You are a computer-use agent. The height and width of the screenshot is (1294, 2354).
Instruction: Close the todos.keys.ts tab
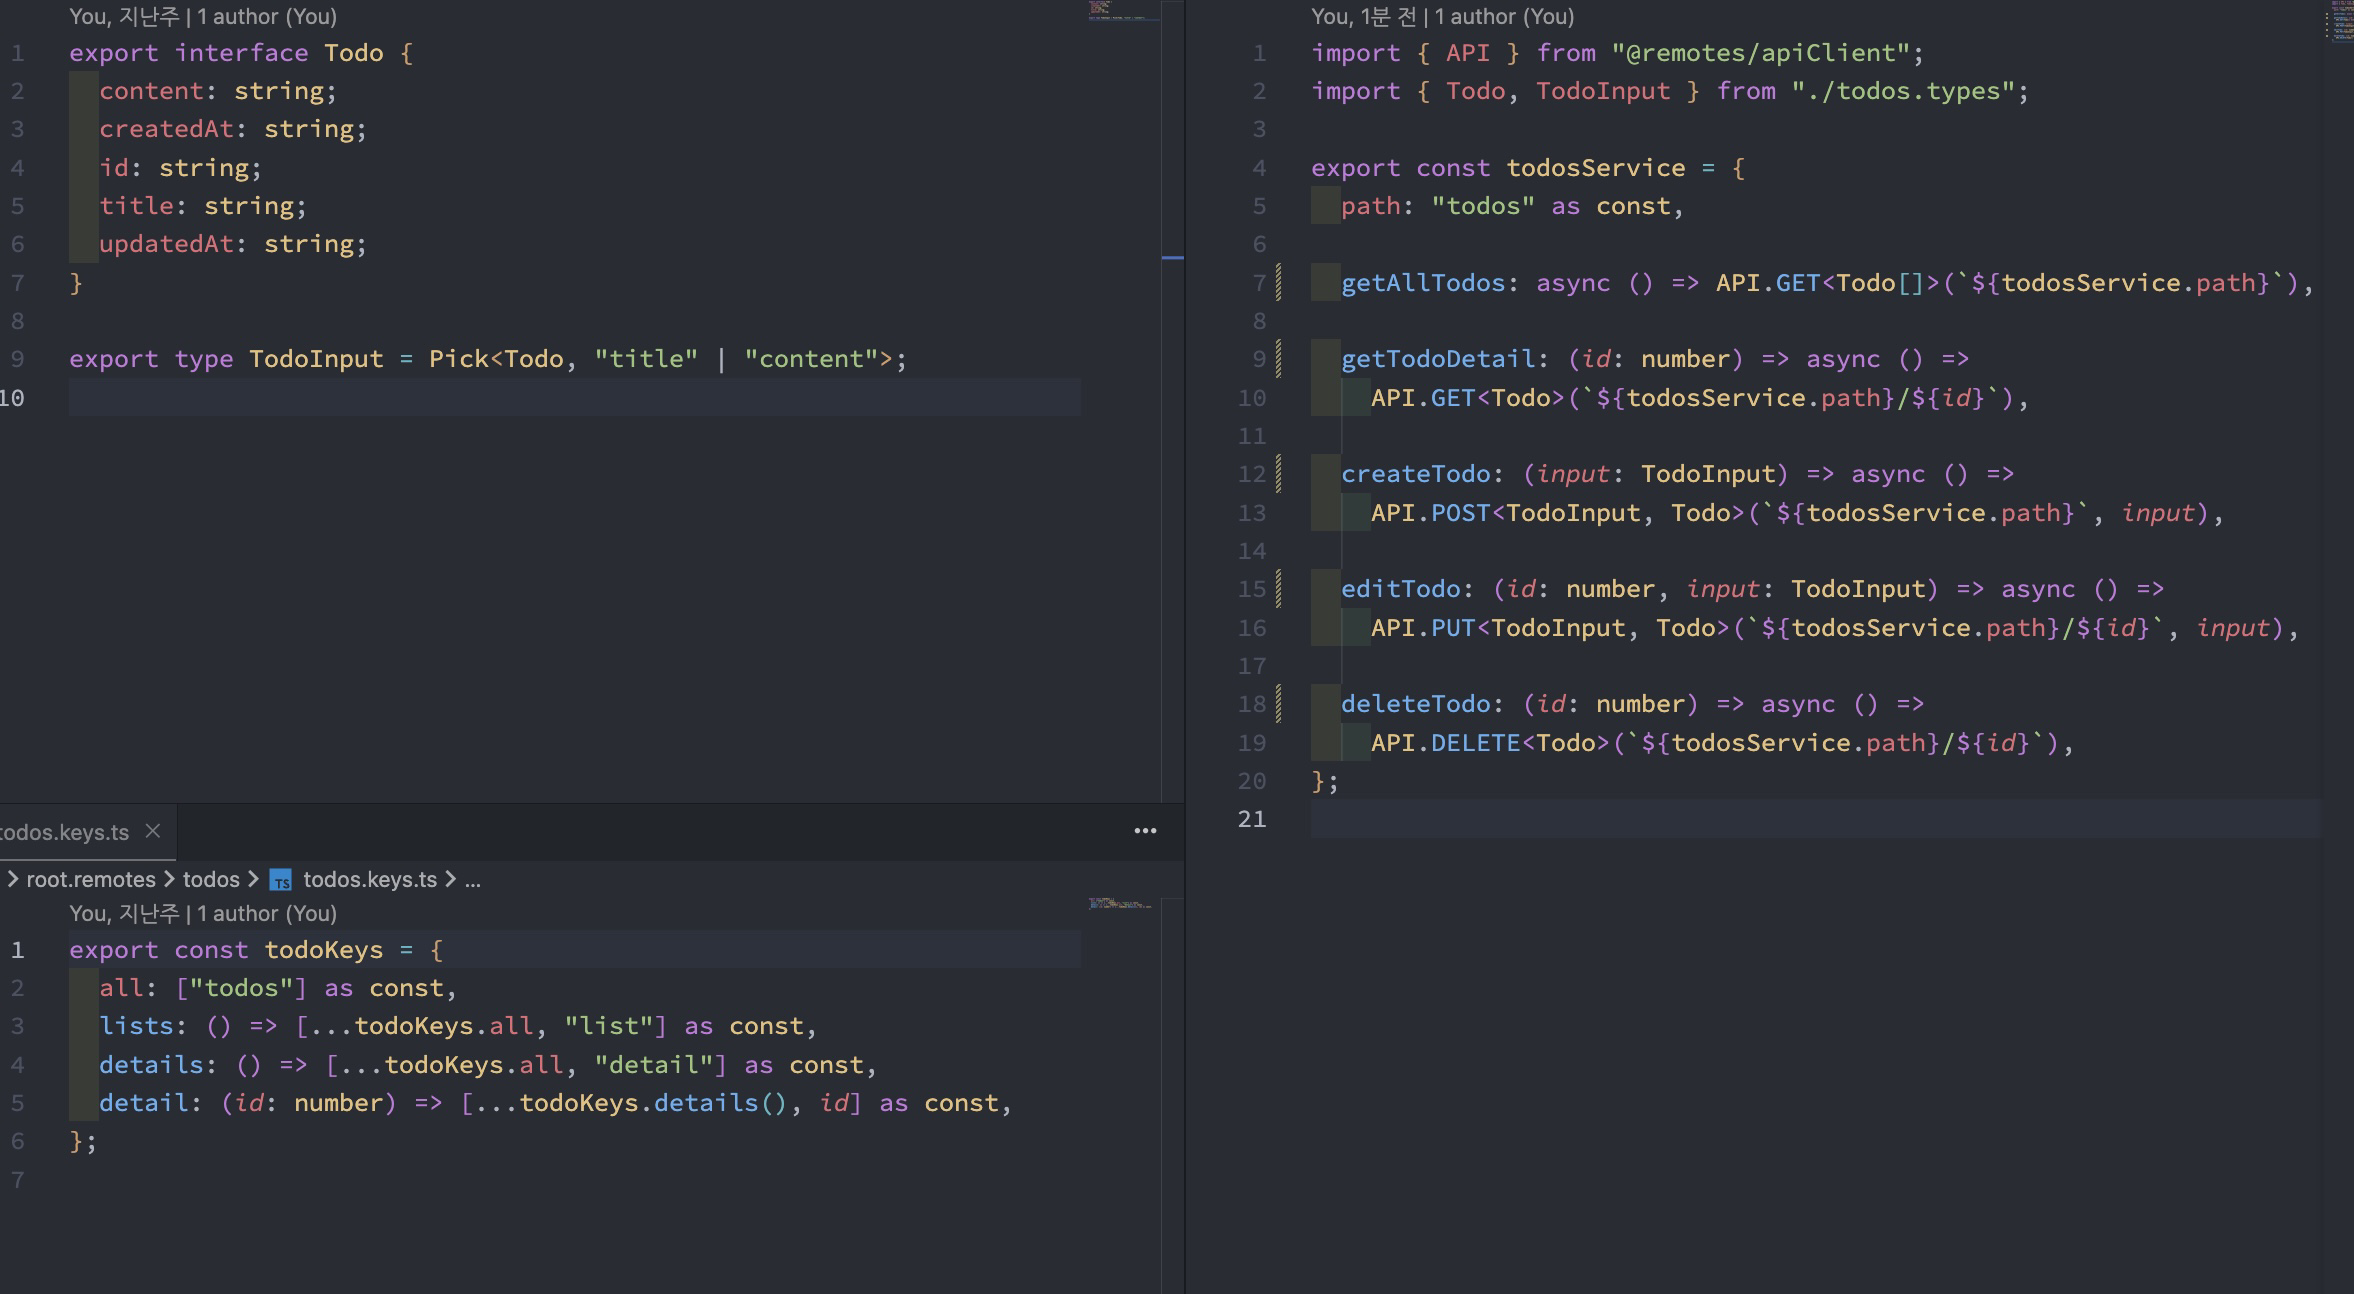153,831
